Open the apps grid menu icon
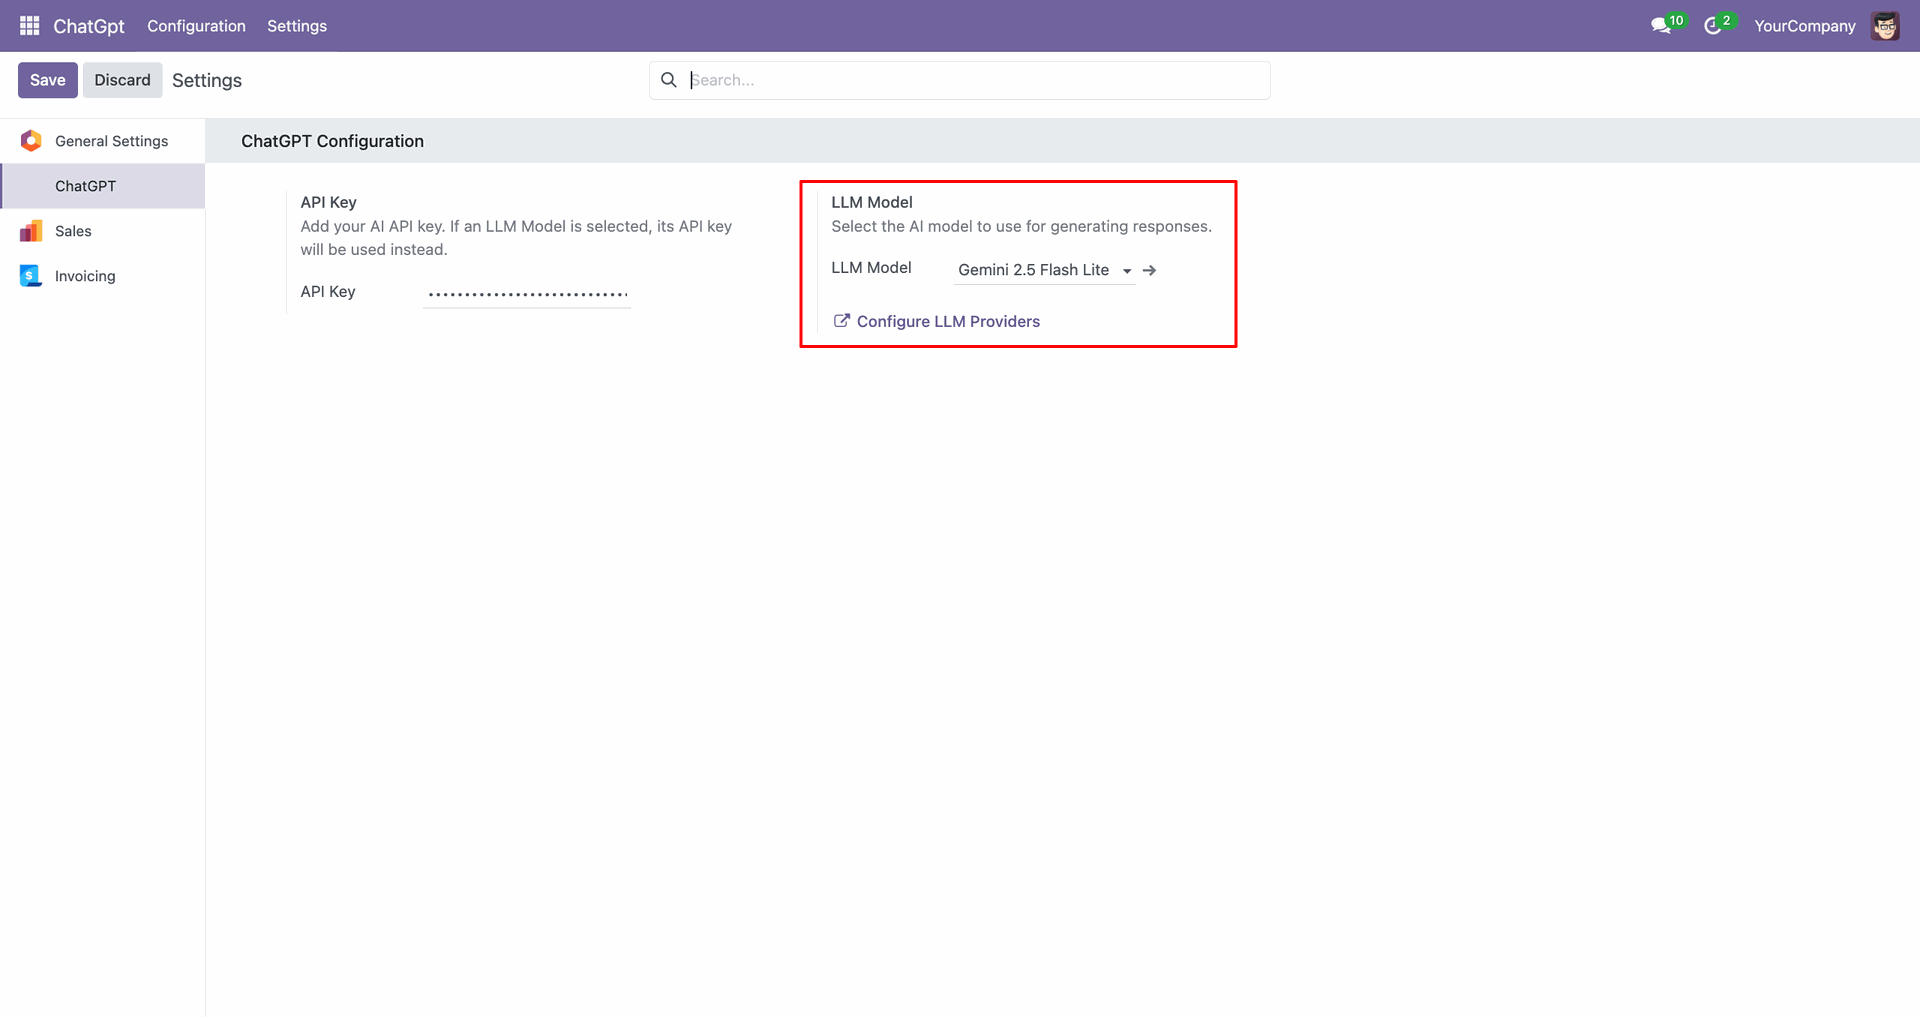The height and width of the screenshot is (1017, 1920). coord(30,26)
